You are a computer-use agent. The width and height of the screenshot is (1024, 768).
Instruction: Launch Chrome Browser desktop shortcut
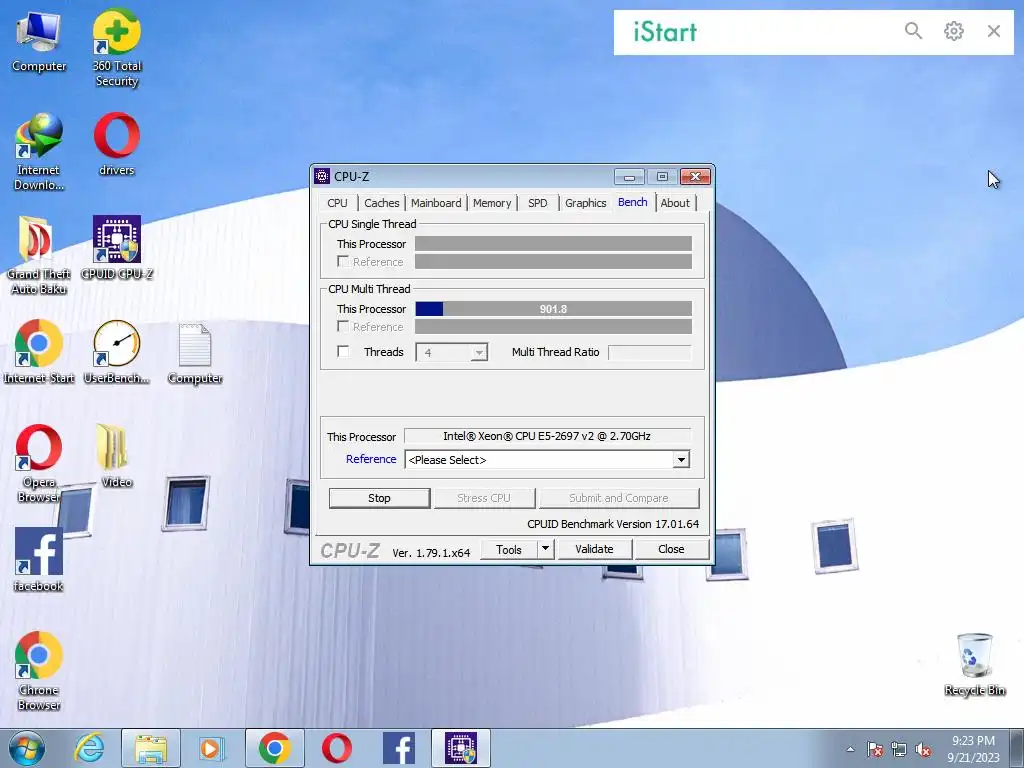pos(39,671)
